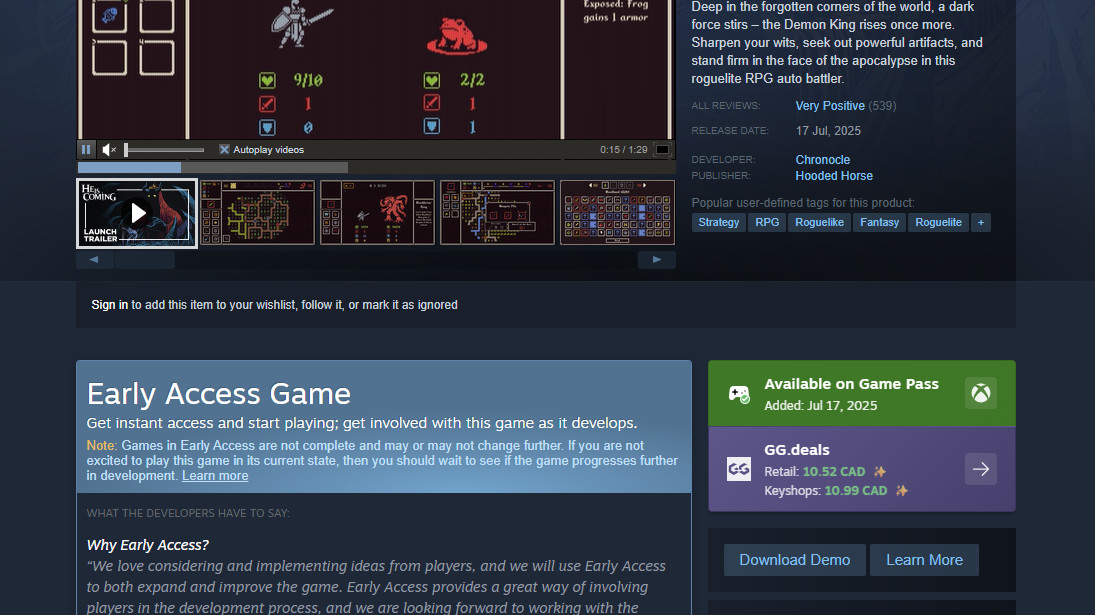Viewport: 1095px width, 615px height.
Task: Click the video time 0:15 / 1:29
Action: click(x=624, y=149)
